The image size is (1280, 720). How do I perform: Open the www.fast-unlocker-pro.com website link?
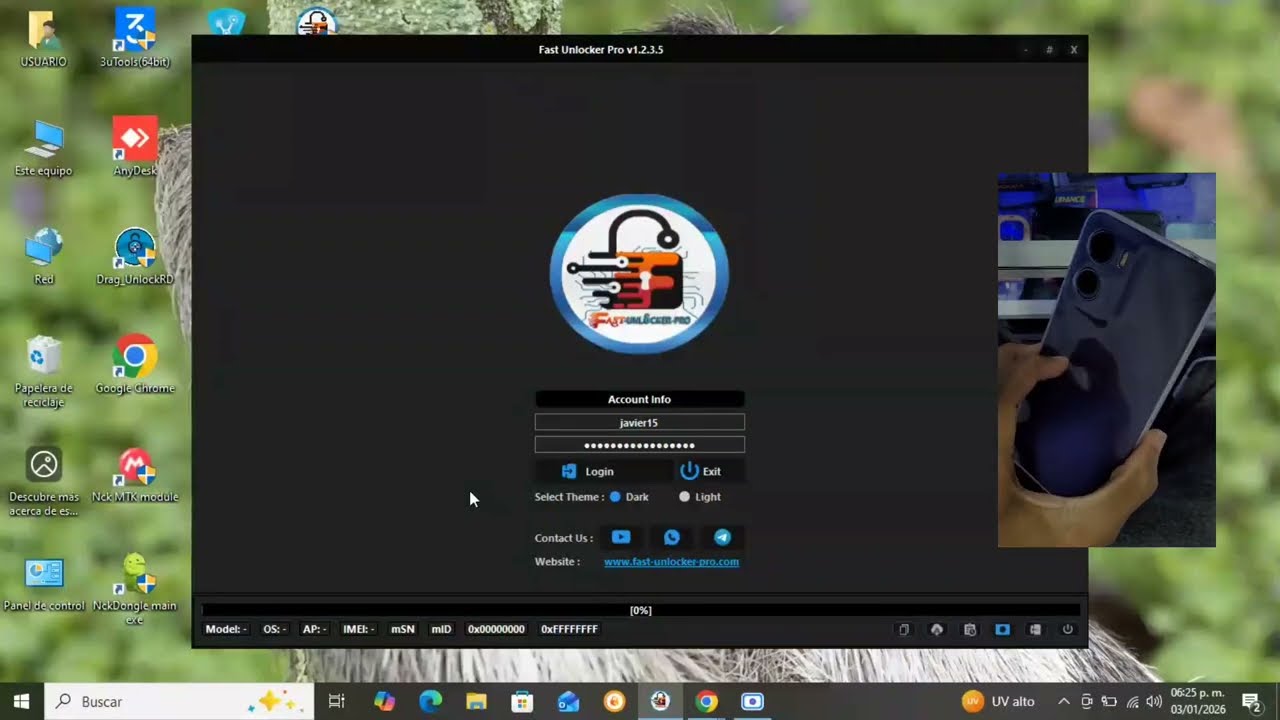point(671,562)
